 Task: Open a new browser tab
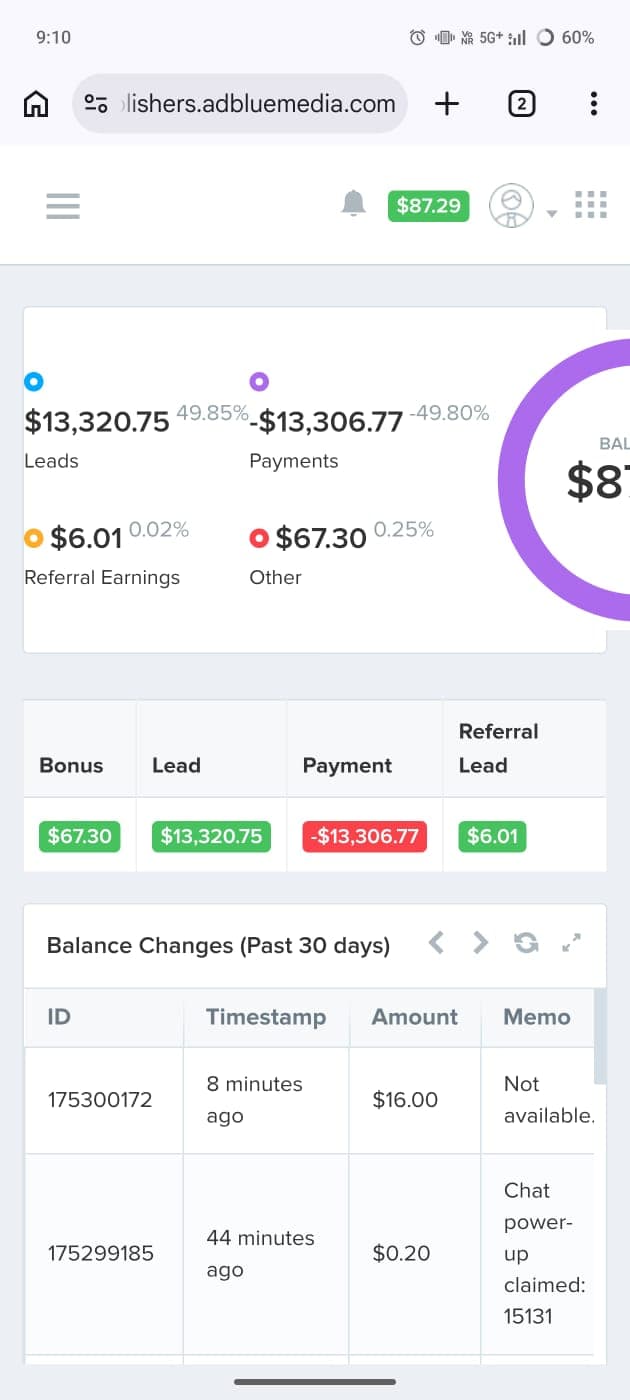tap(447, 104)
